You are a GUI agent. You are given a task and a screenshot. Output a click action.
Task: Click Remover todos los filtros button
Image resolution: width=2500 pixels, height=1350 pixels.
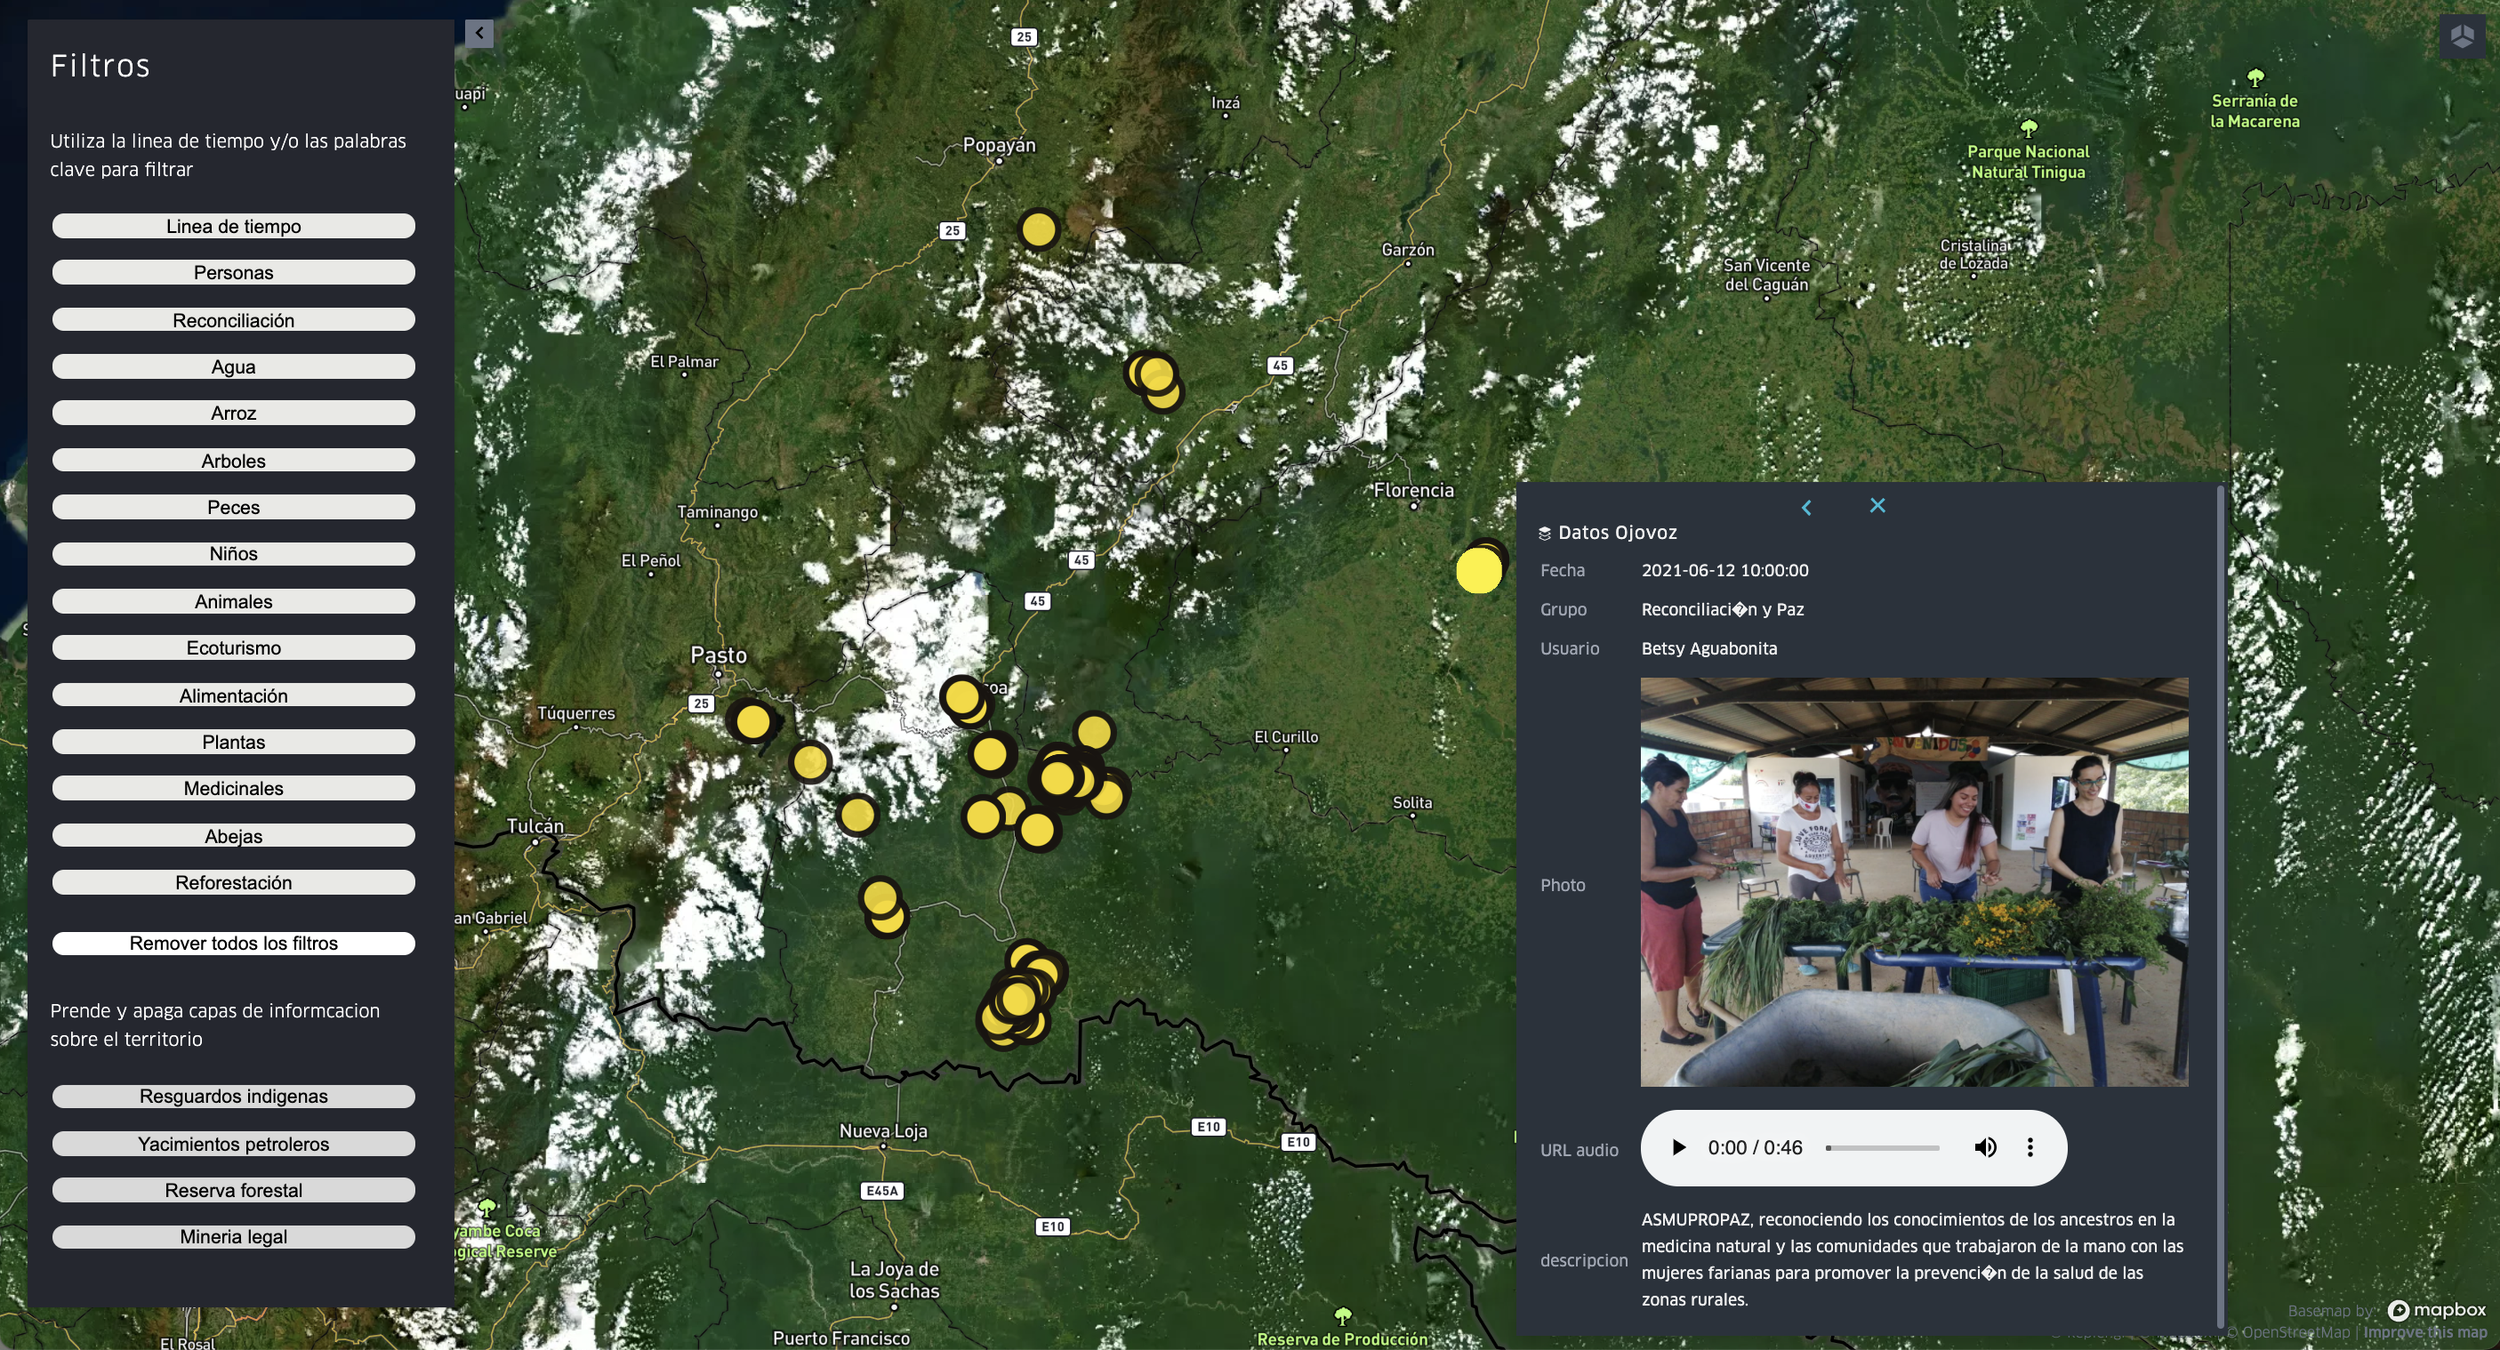pyautogui.click(x=233, y=943)
